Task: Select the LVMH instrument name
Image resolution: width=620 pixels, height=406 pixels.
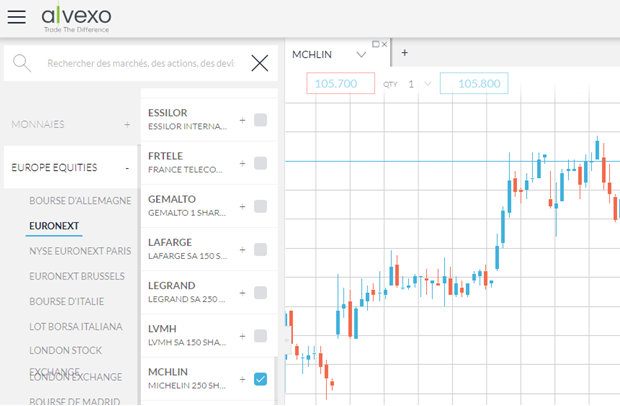Action: (163, 329)
